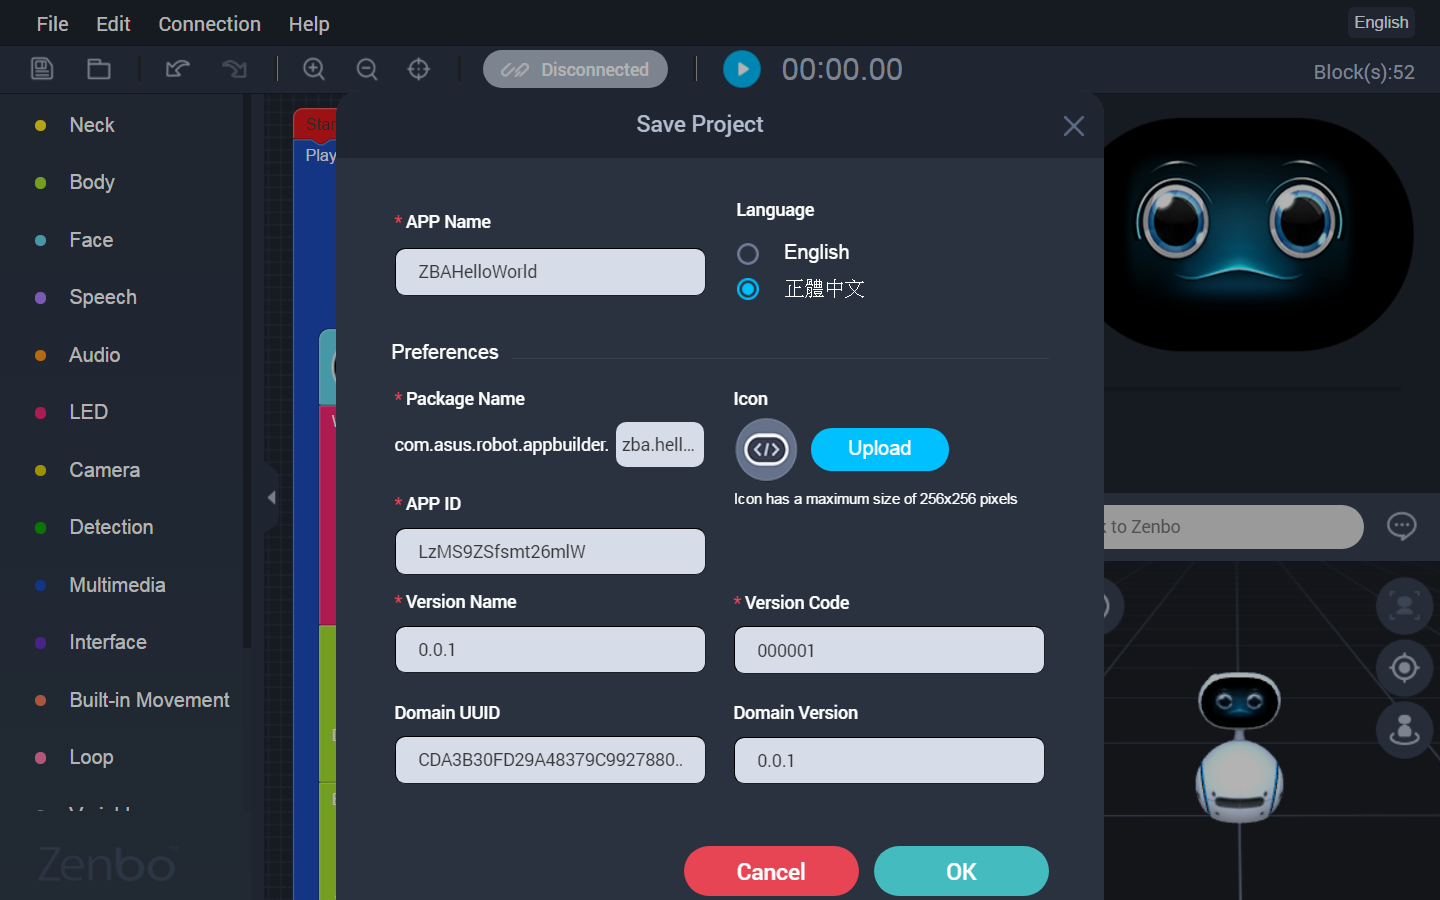The width and height of the screenshot is (1440, 900).
Task: Click the 00:00.00 timer display
Action: coord(842,69)
